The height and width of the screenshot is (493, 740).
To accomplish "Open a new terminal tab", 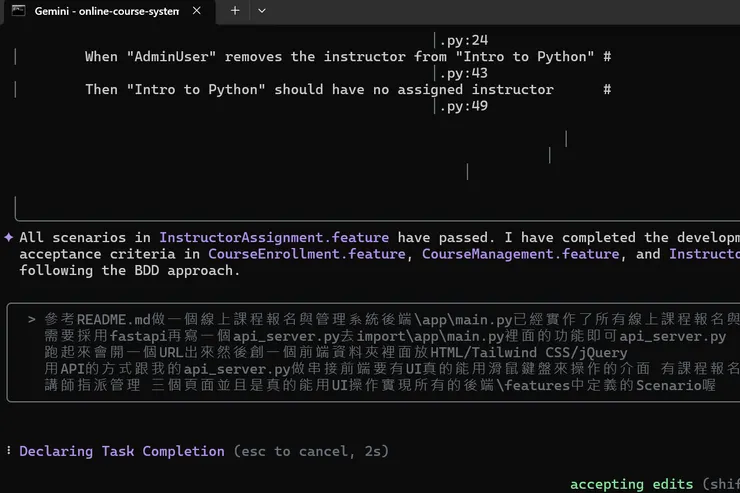I will pyautogui.click(x=235, y=10).
